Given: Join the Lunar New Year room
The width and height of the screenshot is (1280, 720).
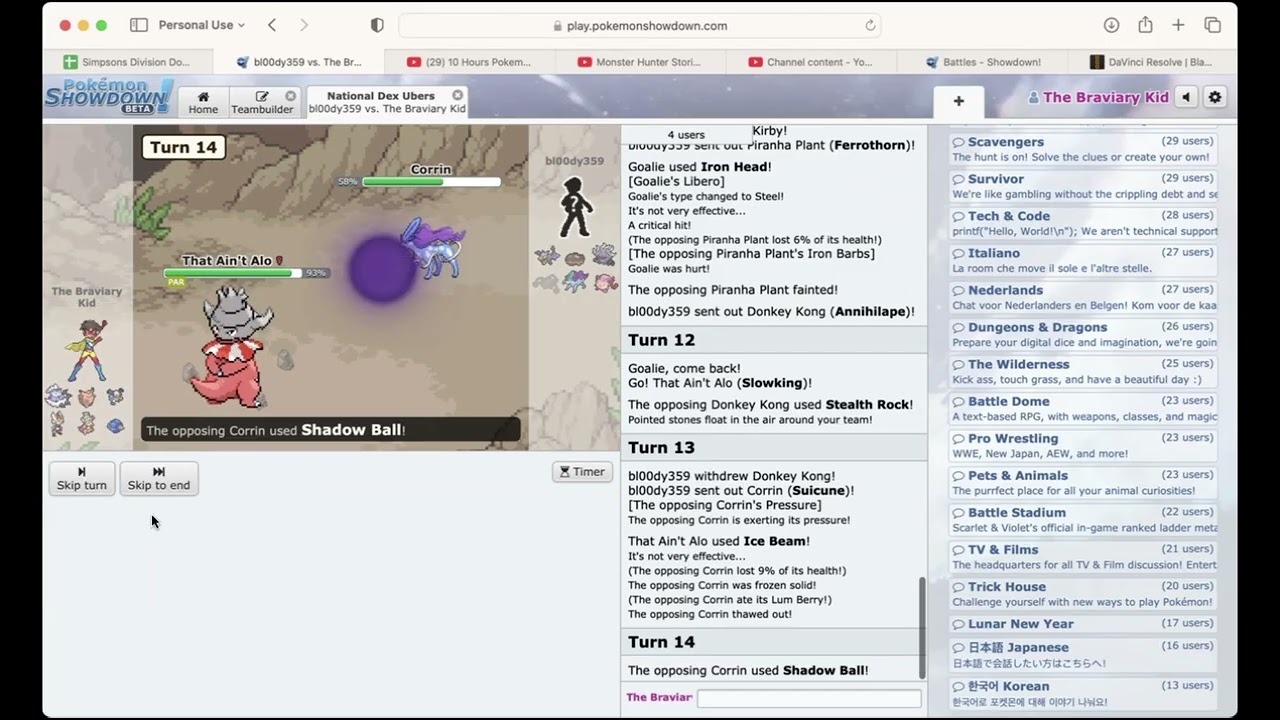Looking at the screenshot, I should [x=1083, y=624].
